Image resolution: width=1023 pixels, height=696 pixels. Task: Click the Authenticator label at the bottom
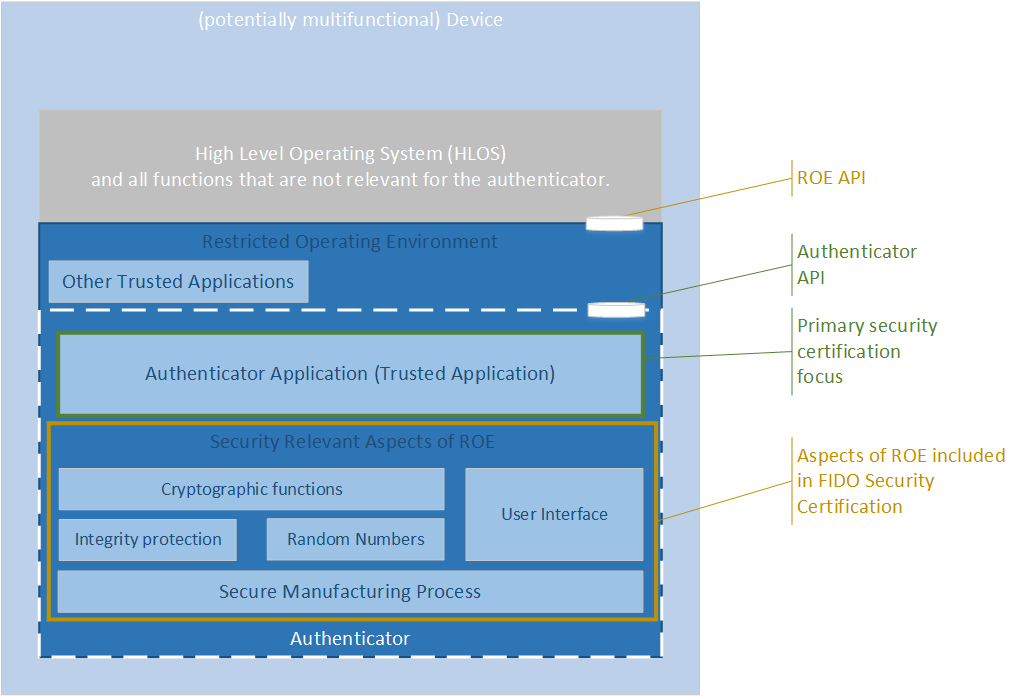pos(349,637)
